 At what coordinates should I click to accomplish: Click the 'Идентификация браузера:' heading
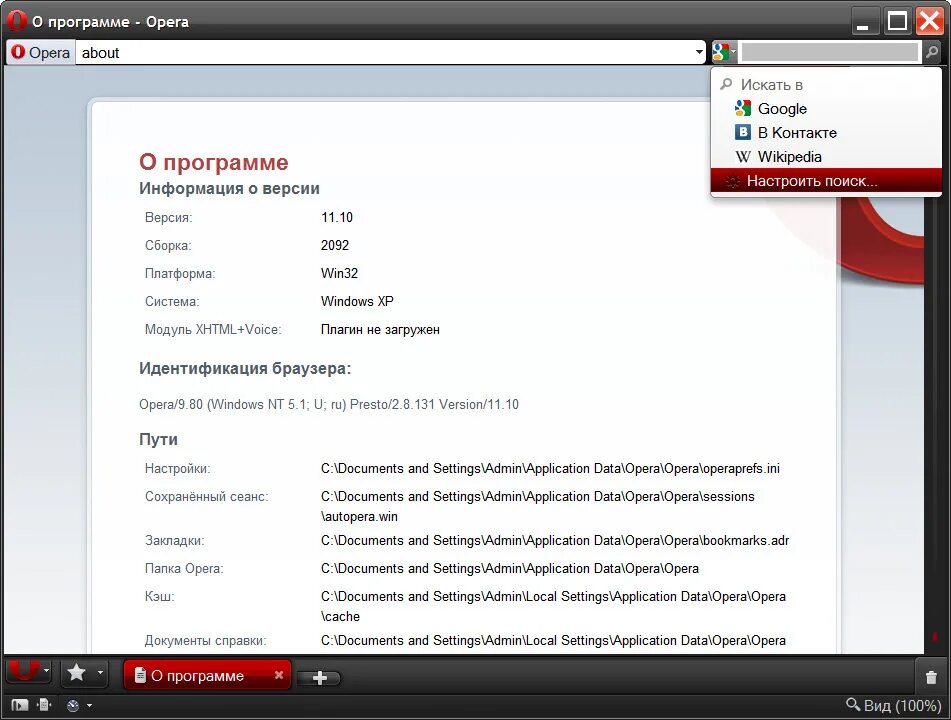(245, 368)
